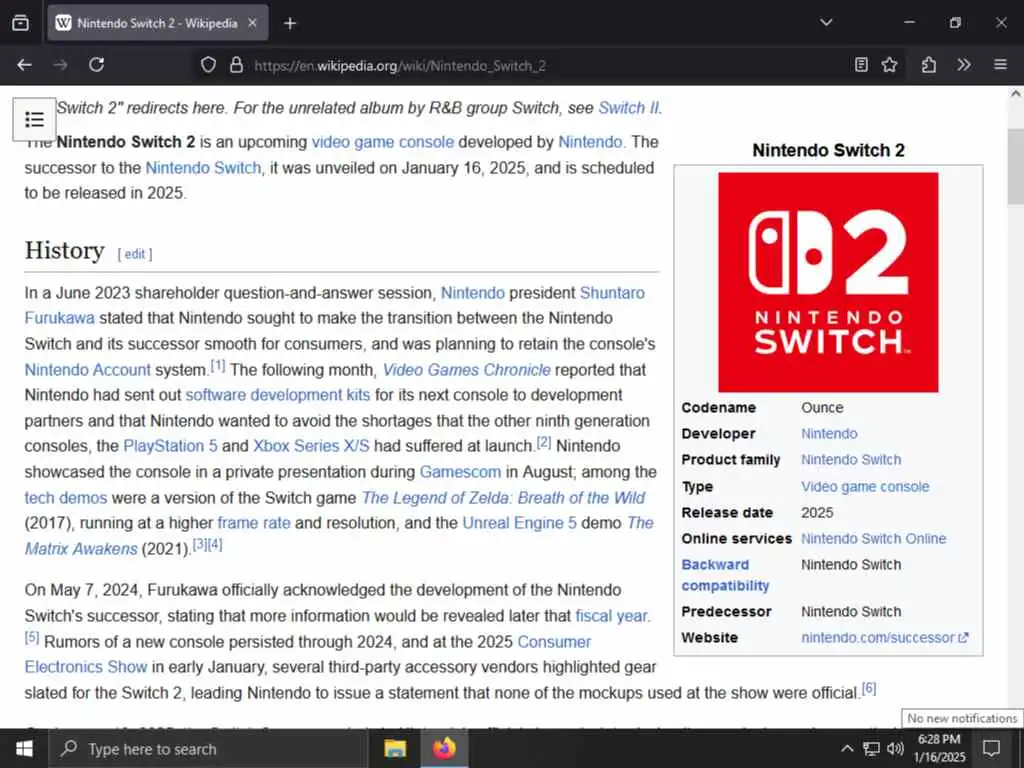Open the Product family Nintendo Switch link
This screenshot has width=1024, height=768.
851,460
